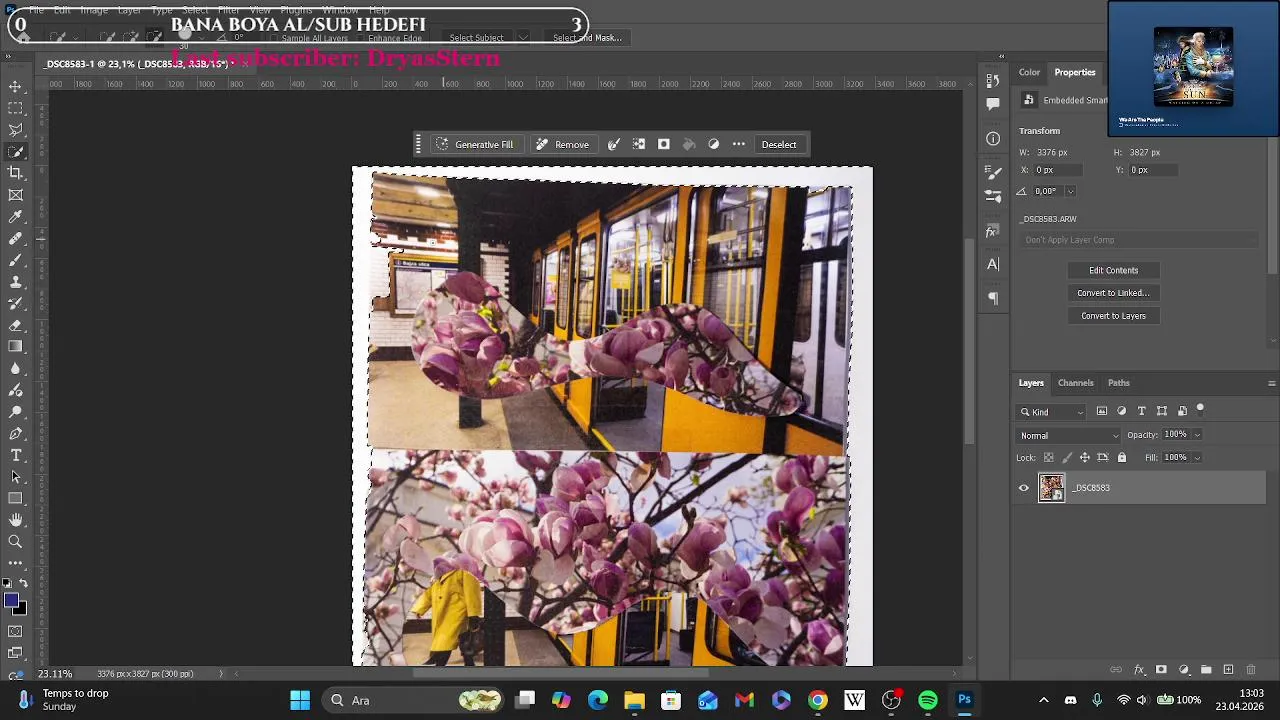Select the Frame tool
The height and width of the screenshot is (720, 1280).
coord(16,195)
